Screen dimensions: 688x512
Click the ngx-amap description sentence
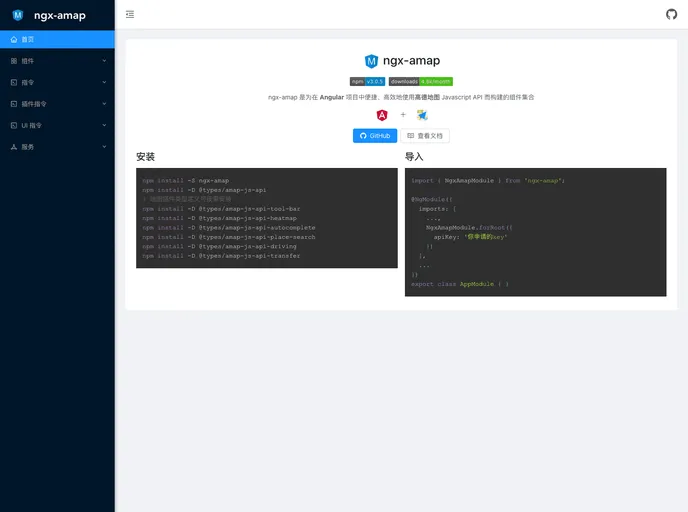401,97
